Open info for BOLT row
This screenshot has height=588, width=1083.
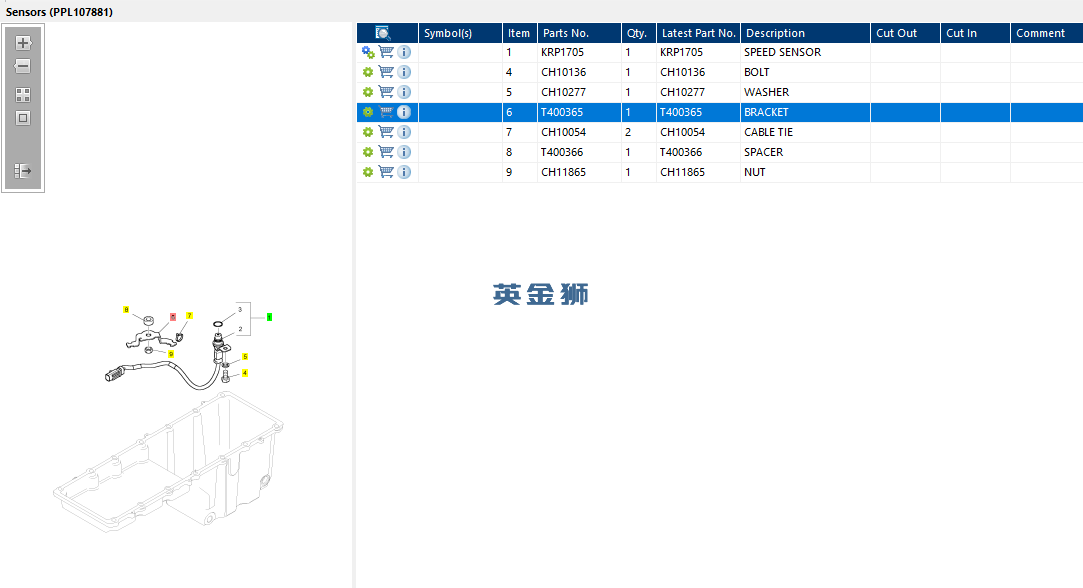(x=404, y=72)
